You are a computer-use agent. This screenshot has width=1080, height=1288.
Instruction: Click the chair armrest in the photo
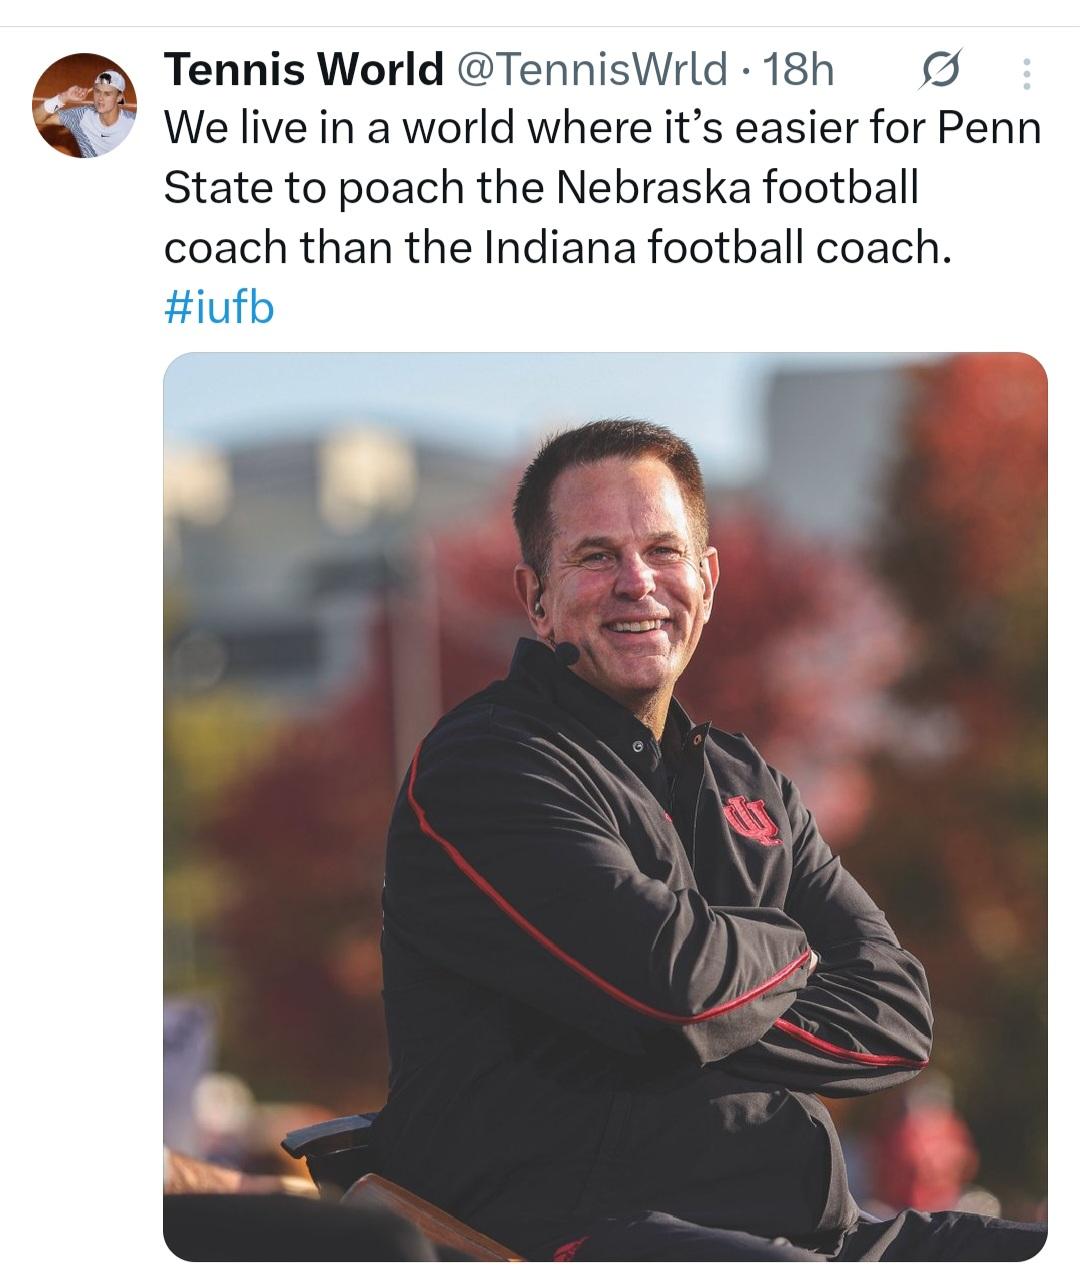(x=327, y=1138)
